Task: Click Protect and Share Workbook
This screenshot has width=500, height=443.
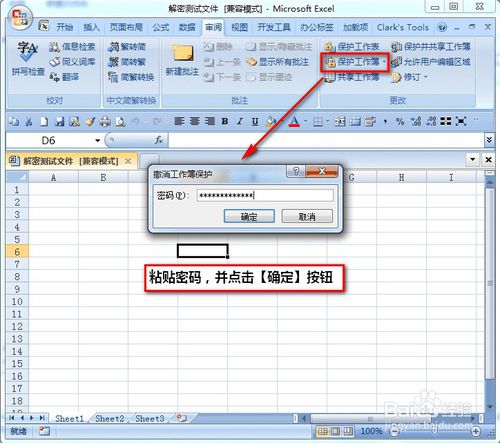Action: pyautogui.click(x=431, y=47)
